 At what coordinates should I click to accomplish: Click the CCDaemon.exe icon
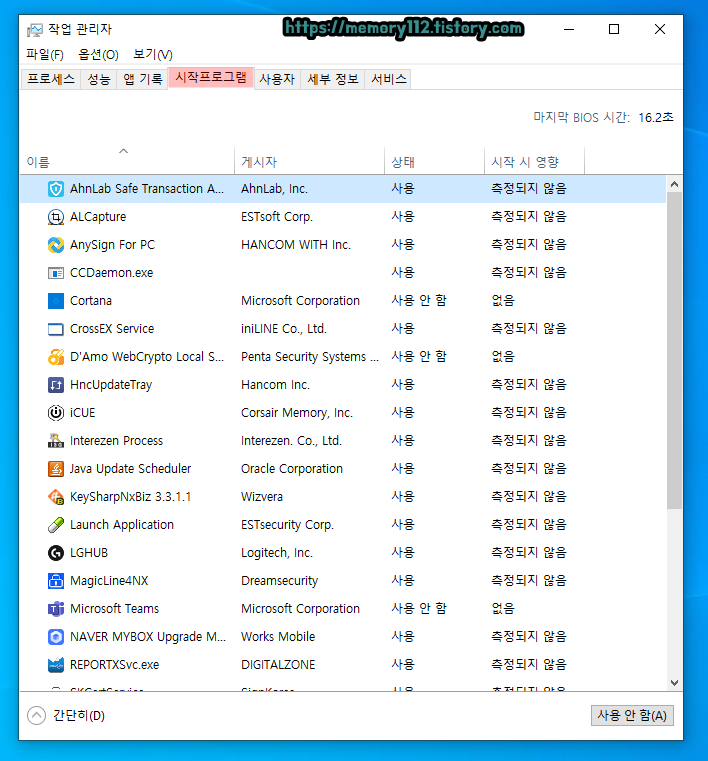[x=56, y=273]
